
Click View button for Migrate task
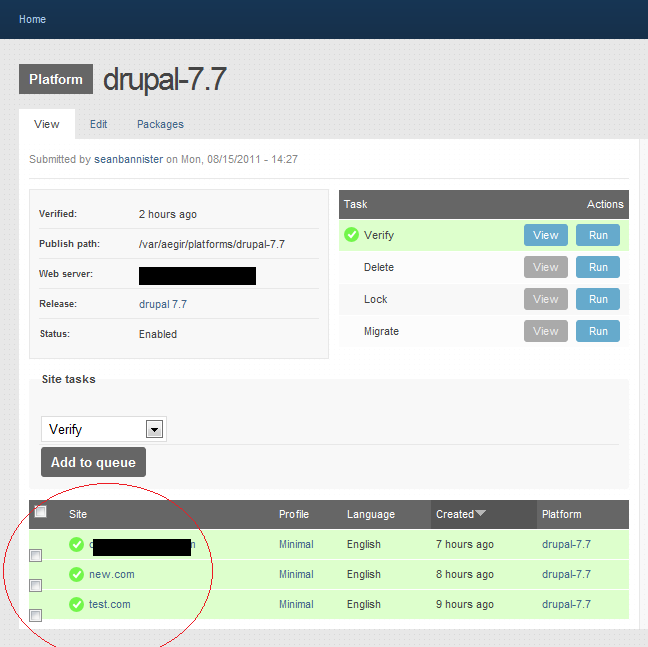click(x=546, y=331)
